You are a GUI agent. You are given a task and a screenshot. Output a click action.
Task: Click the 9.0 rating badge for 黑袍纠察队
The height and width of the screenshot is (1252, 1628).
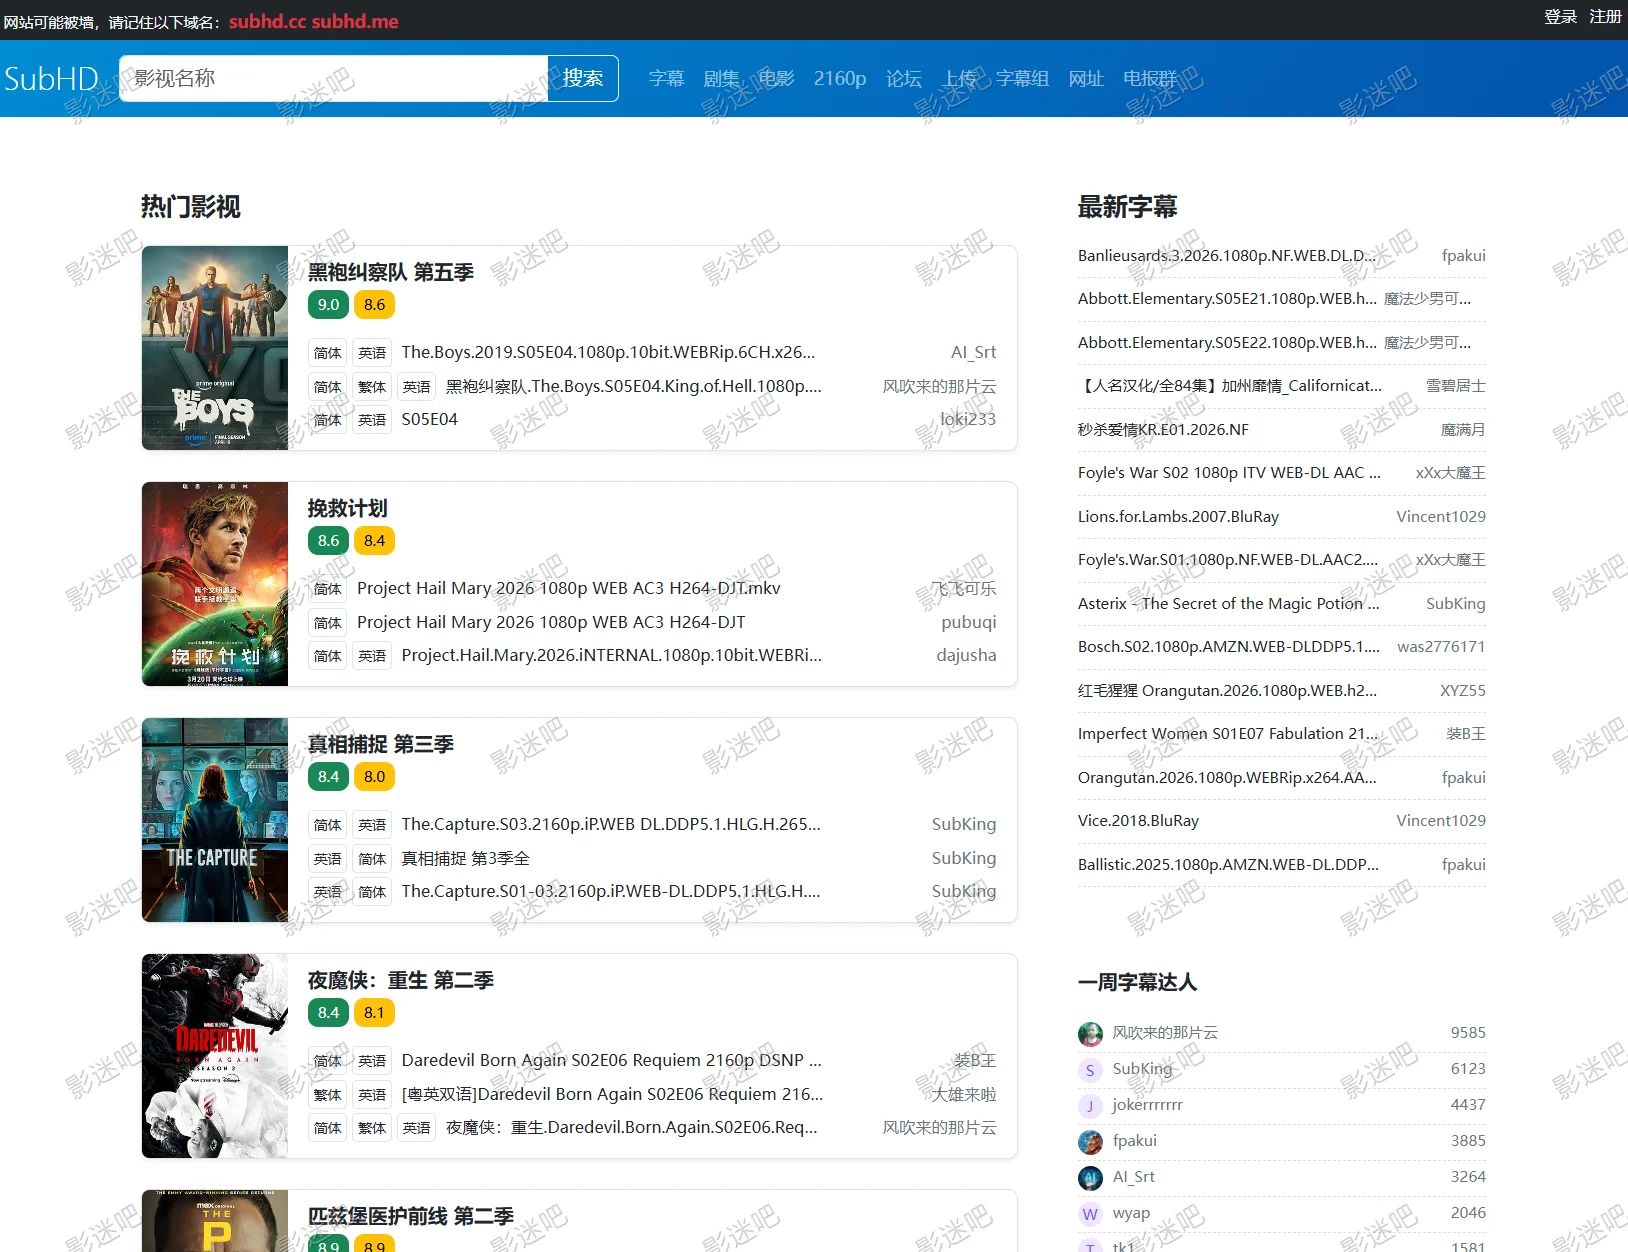[328, 305]
